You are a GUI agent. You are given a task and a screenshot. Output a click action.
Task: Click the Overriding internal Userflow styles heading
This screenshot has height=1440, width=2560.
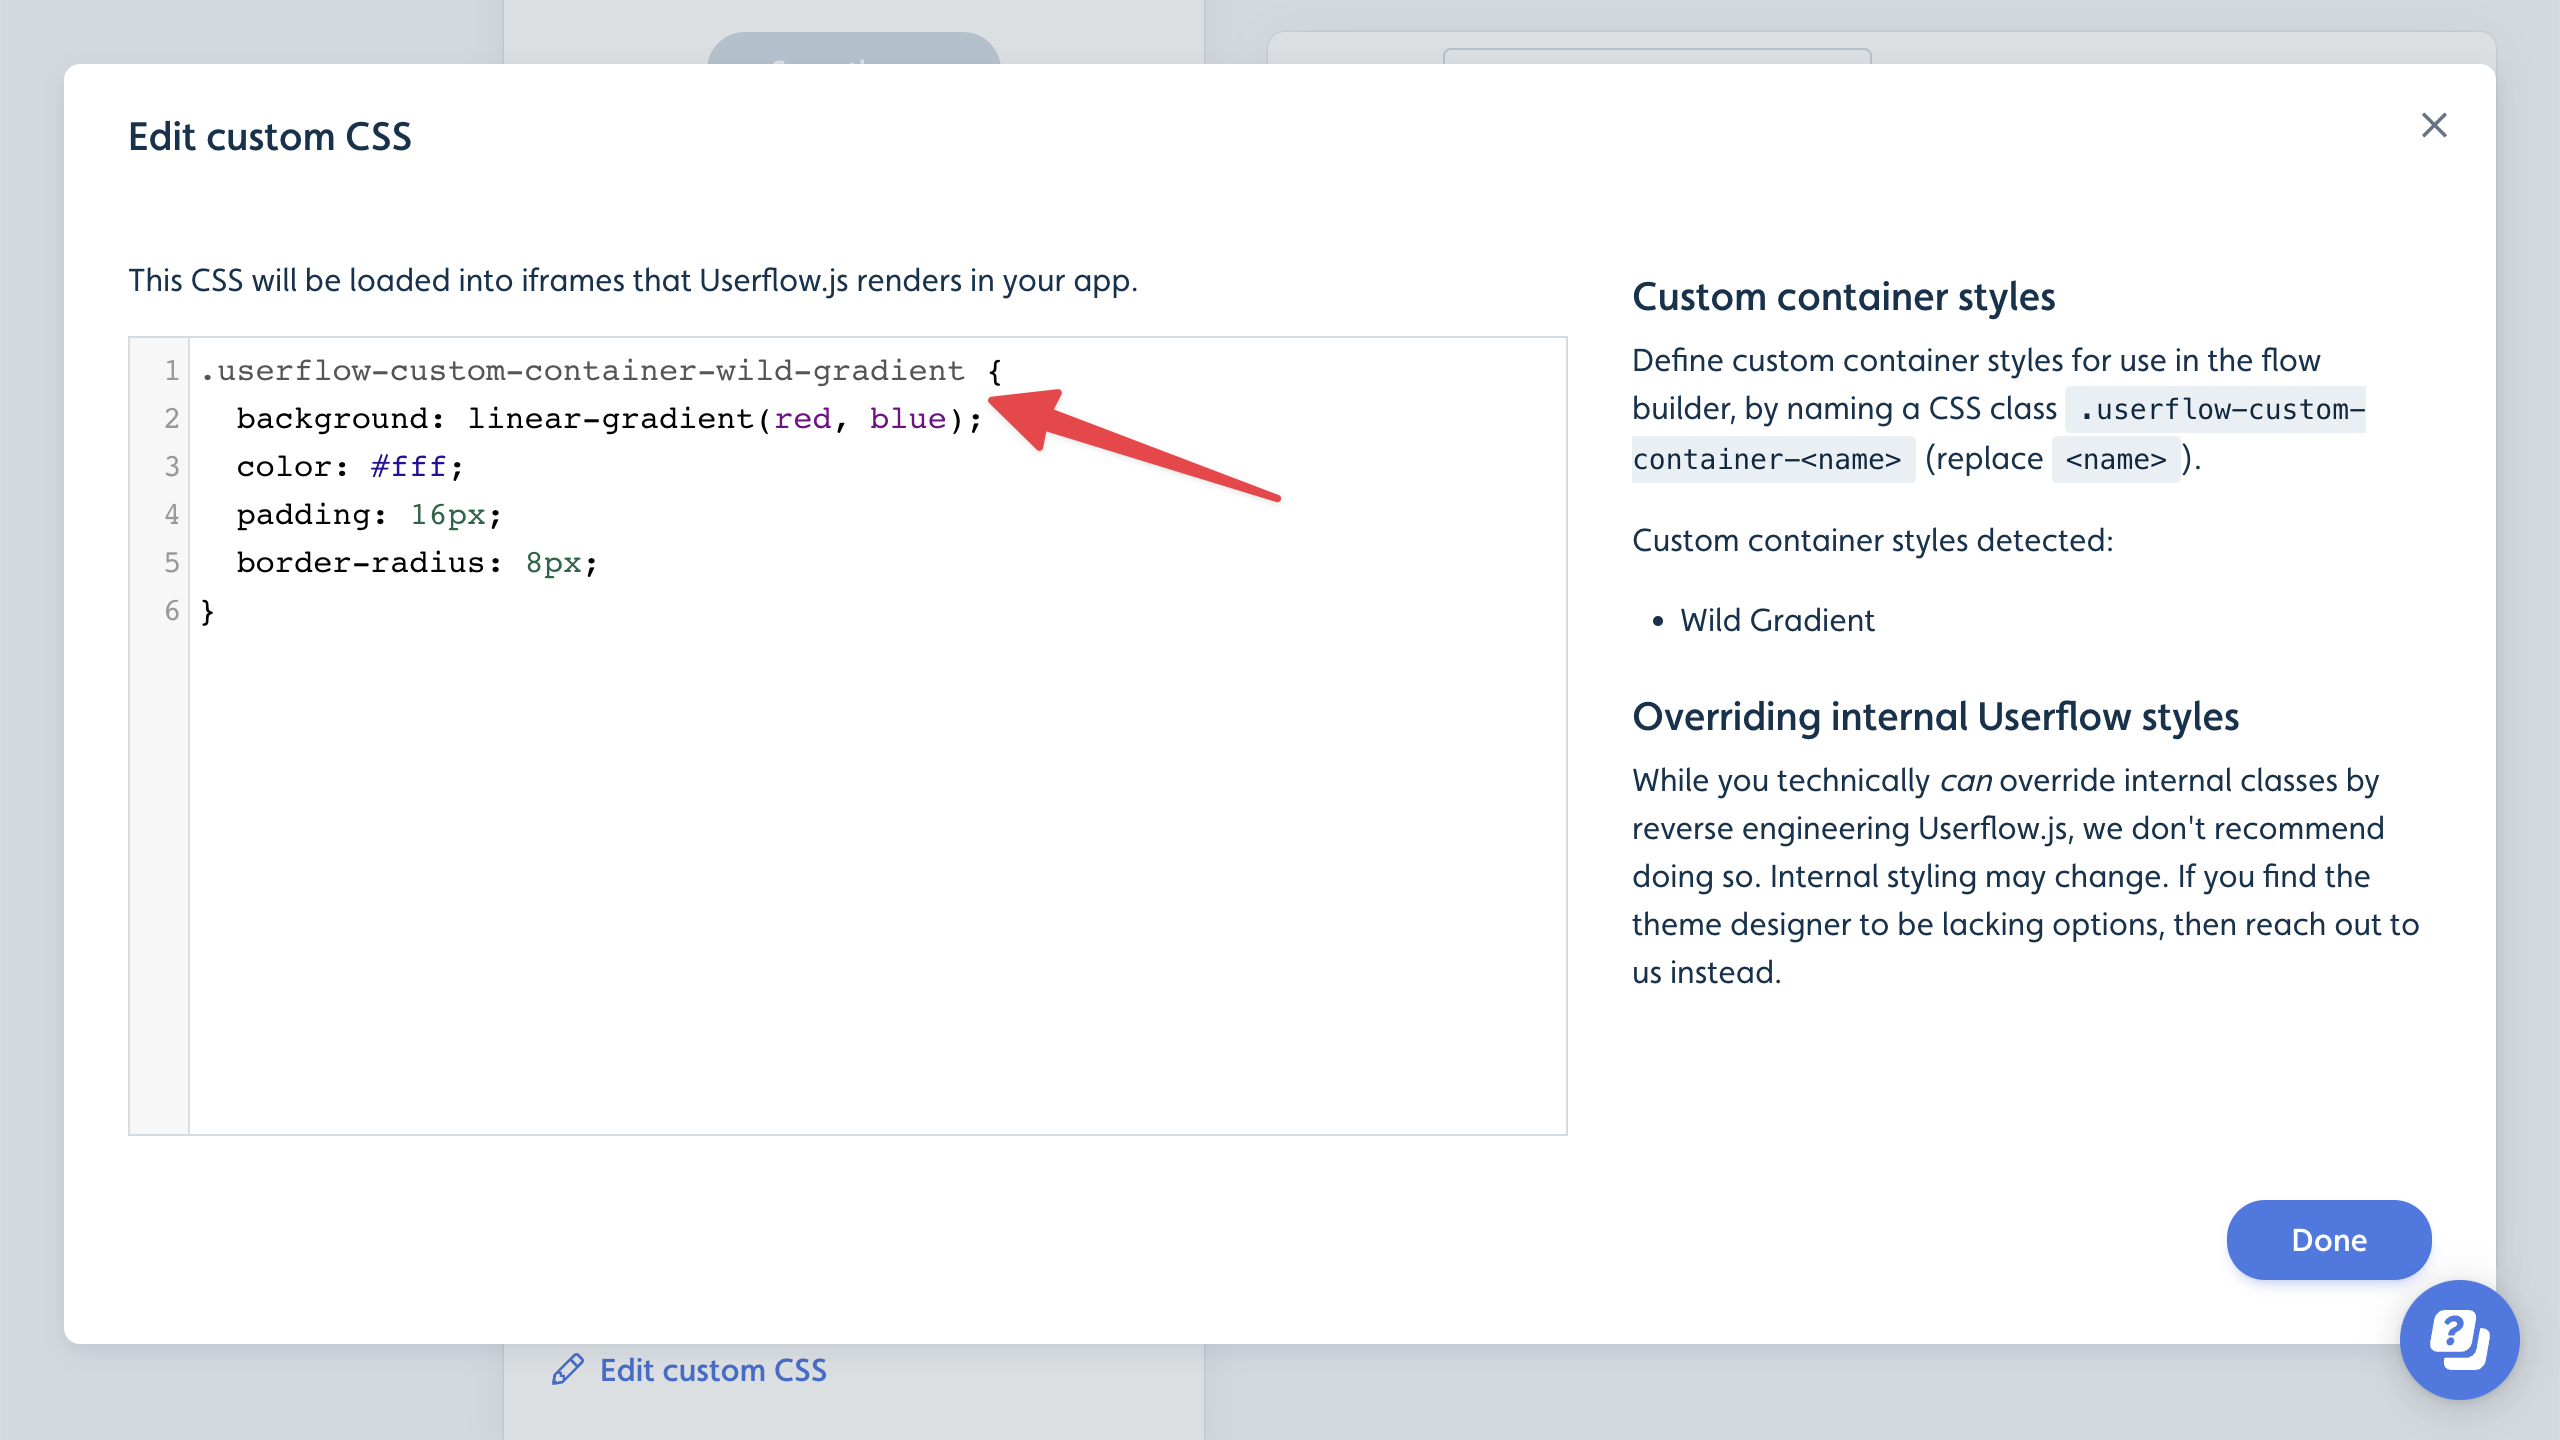pos(1935,717)
